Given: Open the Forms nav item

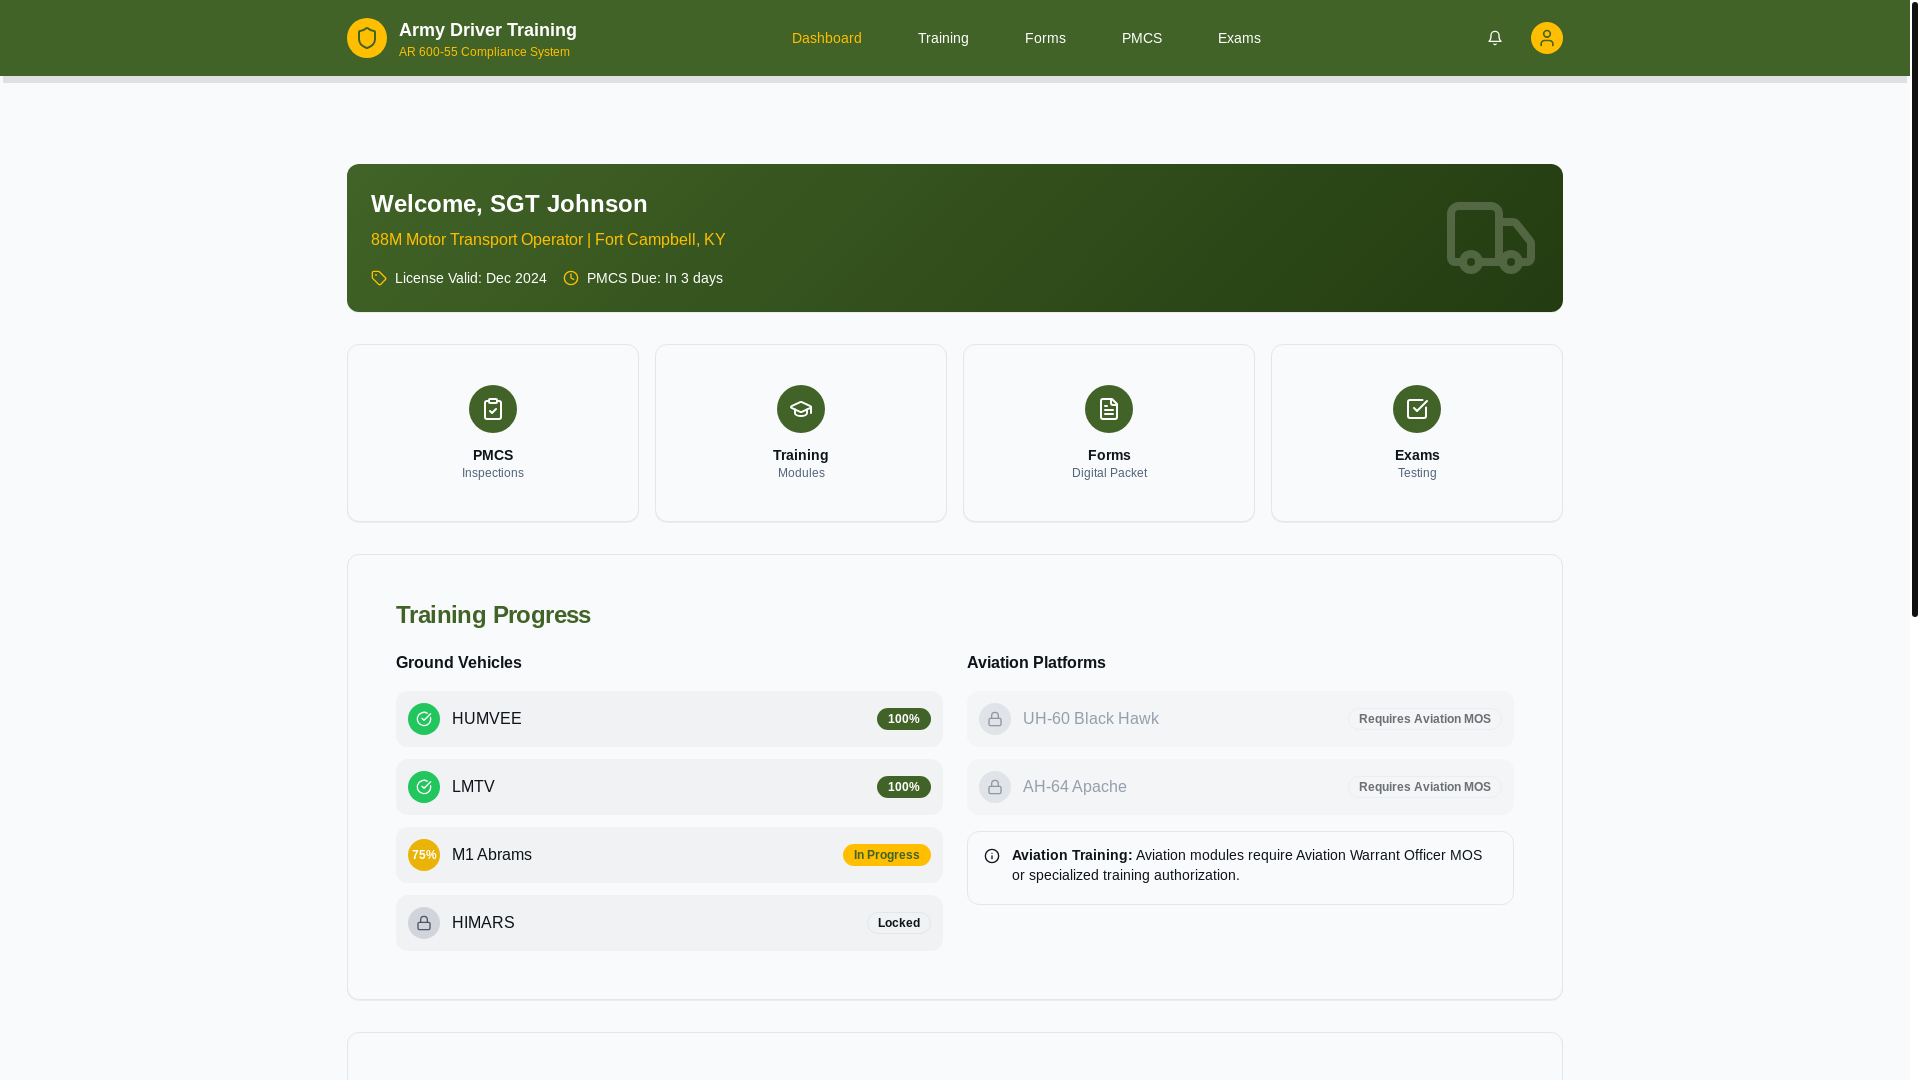Looking at the screenshot, I should [x=1045, y=38].
